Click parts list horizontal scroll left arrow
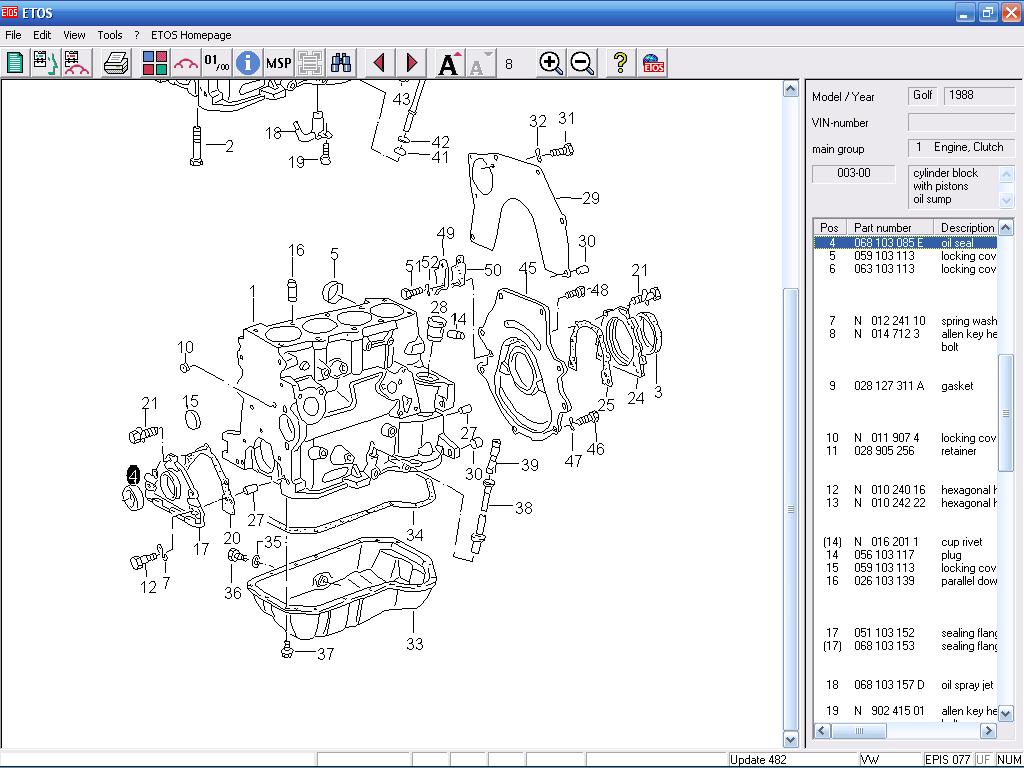Viewport: 1024px width, 768px height. click(x=822, y=730)
